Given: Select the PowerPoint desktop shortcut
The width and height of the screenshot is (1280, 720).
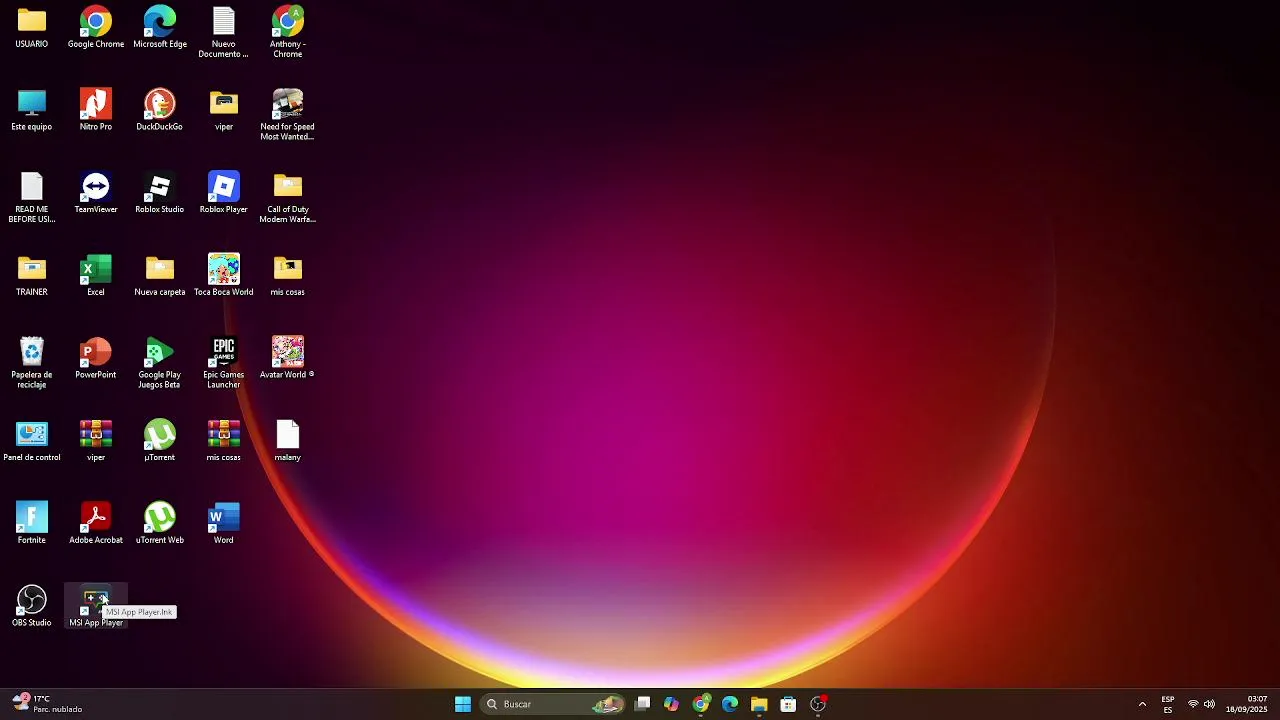Looking at the screenshot, I should pos(96,358).
